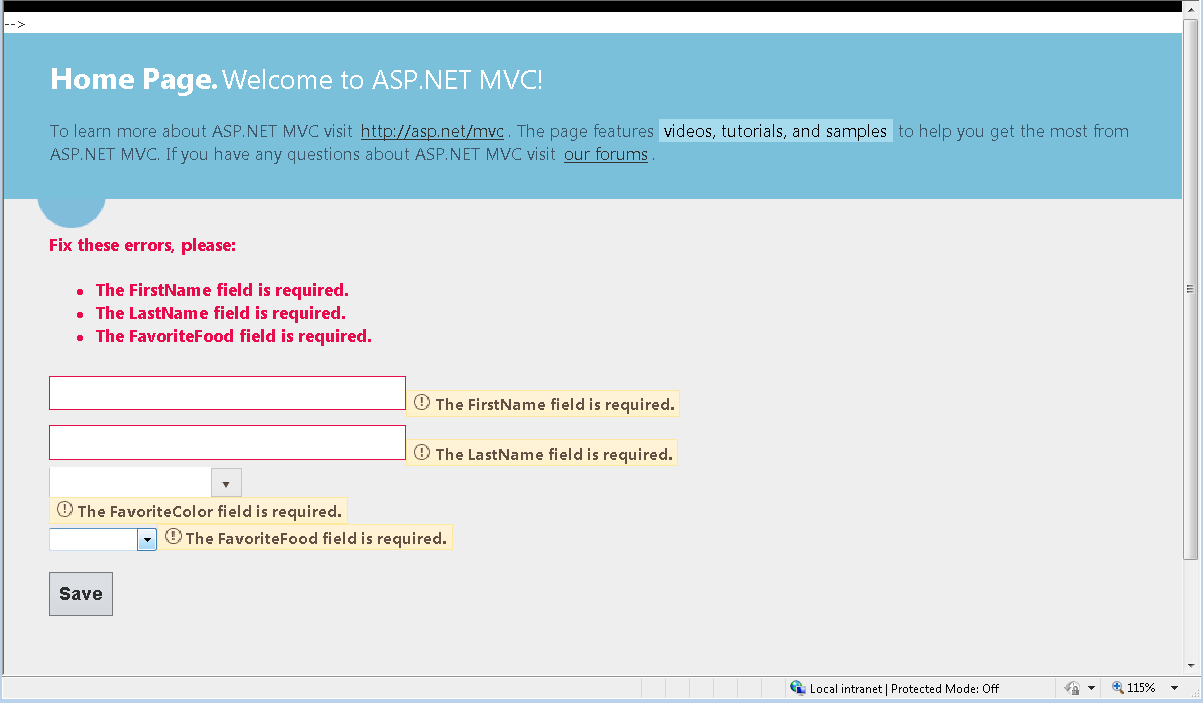Click the FavoriteColor combo box text area
The width and height of the screenshot is (1203, 703).
point(130,483)
